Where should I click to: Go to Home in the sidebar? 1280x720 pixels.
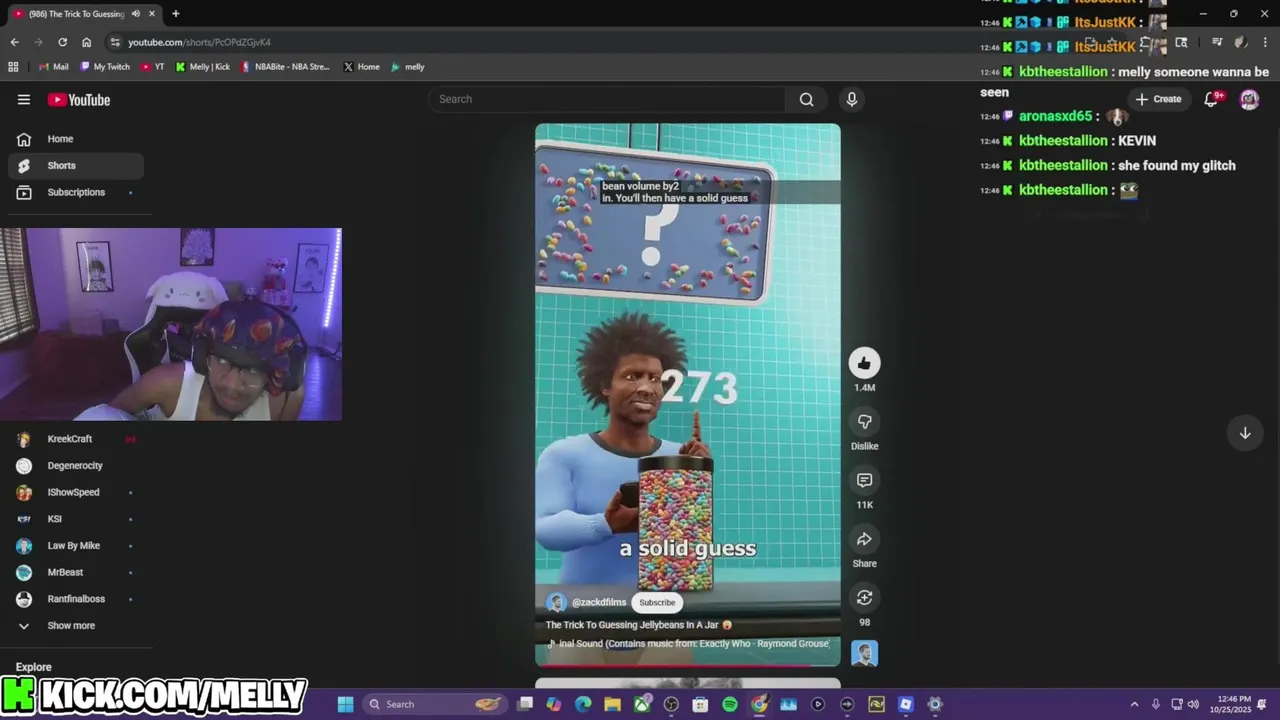pyautogui.click(x=76, y=139)
